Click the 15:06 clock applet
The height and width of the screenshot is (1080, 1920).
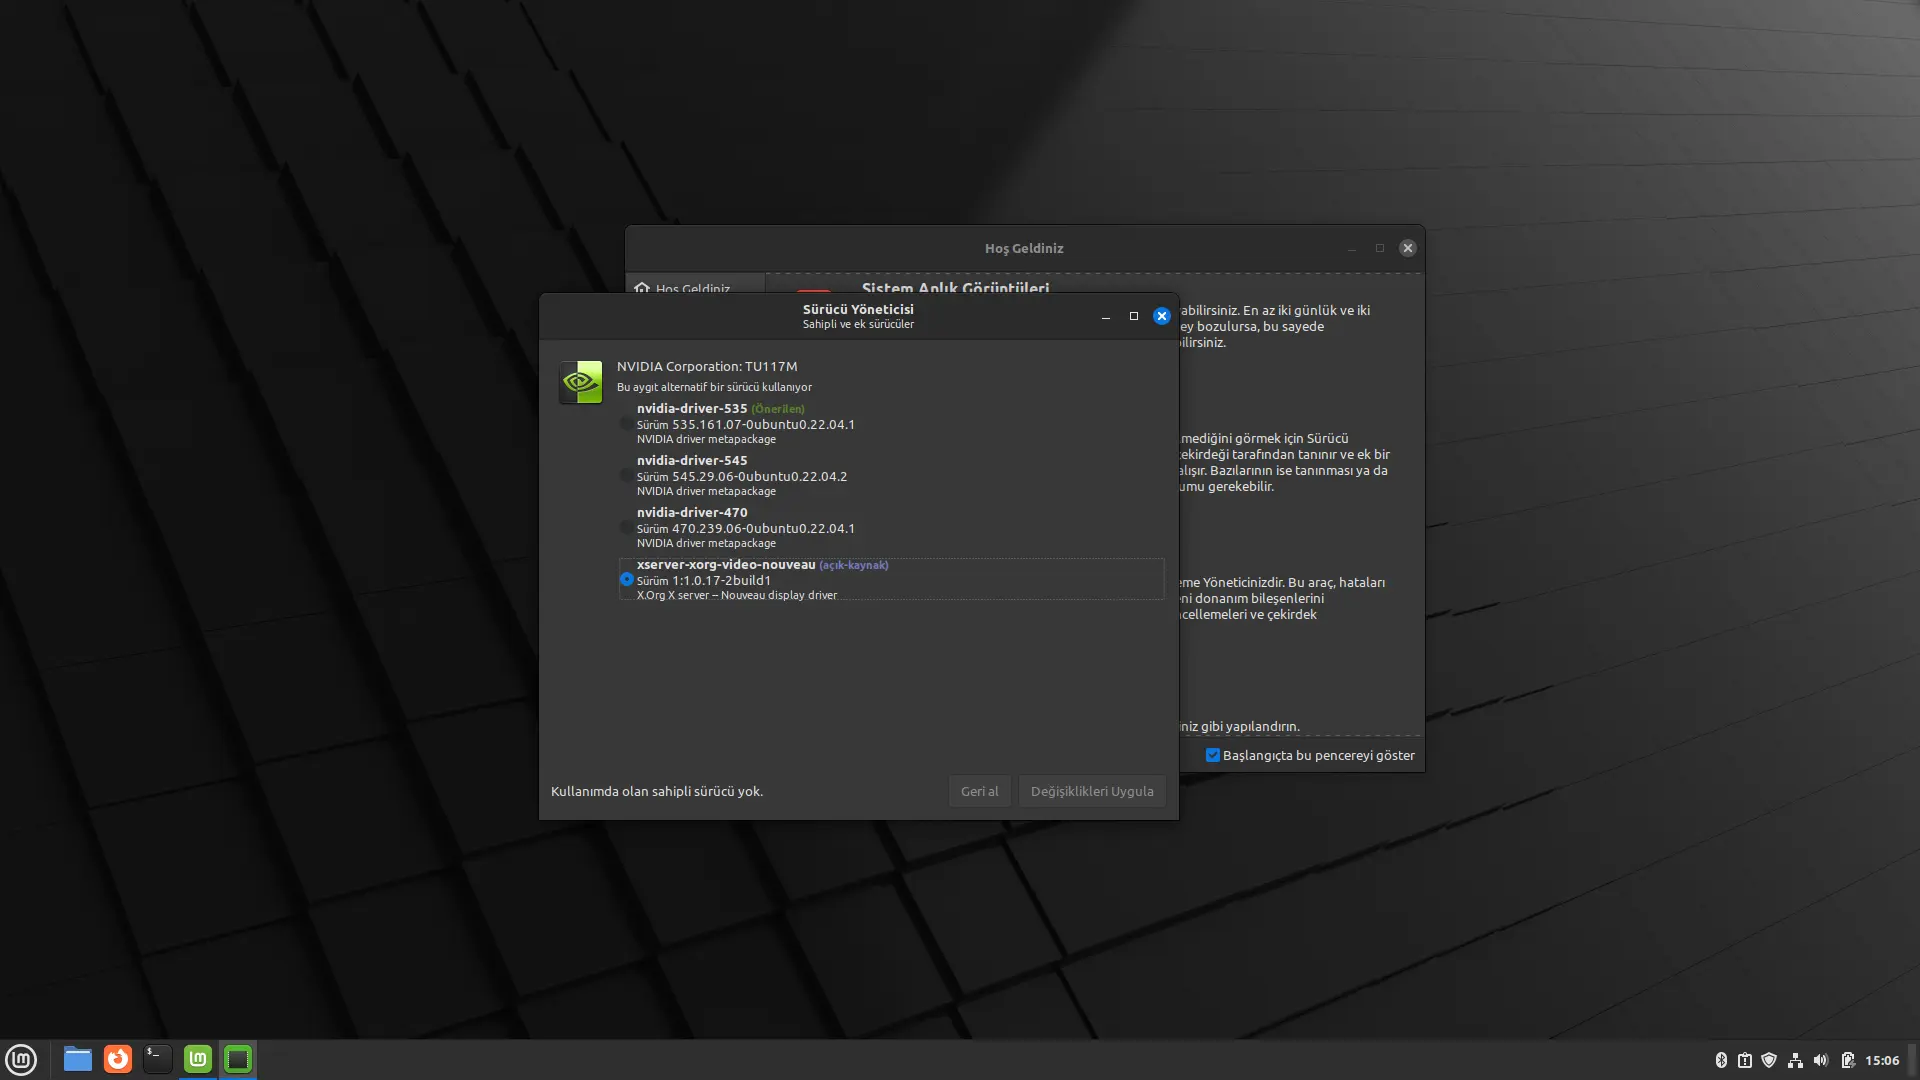coord(1882,1060)
